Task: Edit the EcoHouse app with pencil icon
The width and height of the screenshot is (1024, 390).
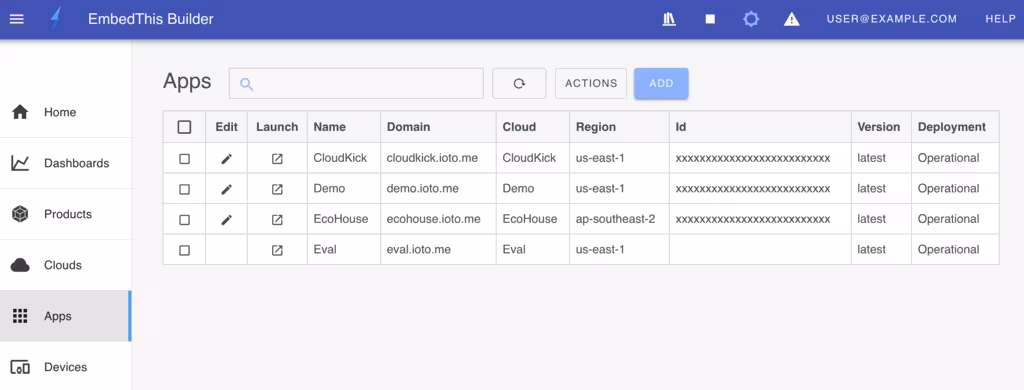Action: pyautogui.click(x=226, y=219)
